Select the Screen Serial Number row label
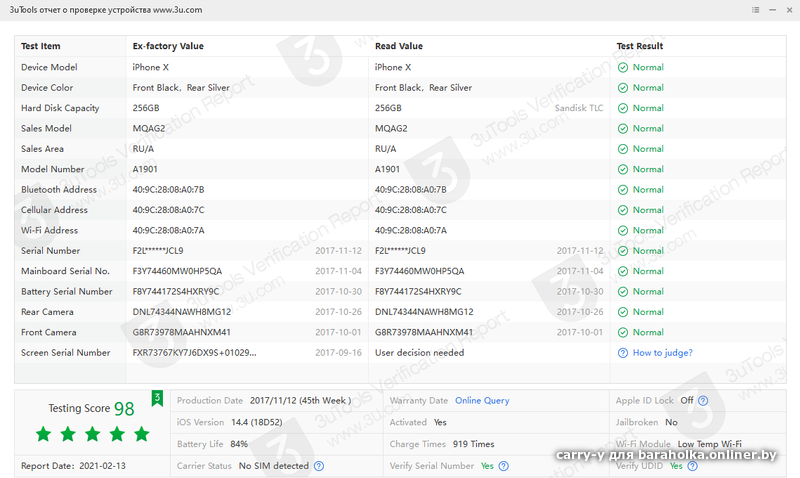Image resolution: width=800 pixels, height=478 pixels. 65,353
